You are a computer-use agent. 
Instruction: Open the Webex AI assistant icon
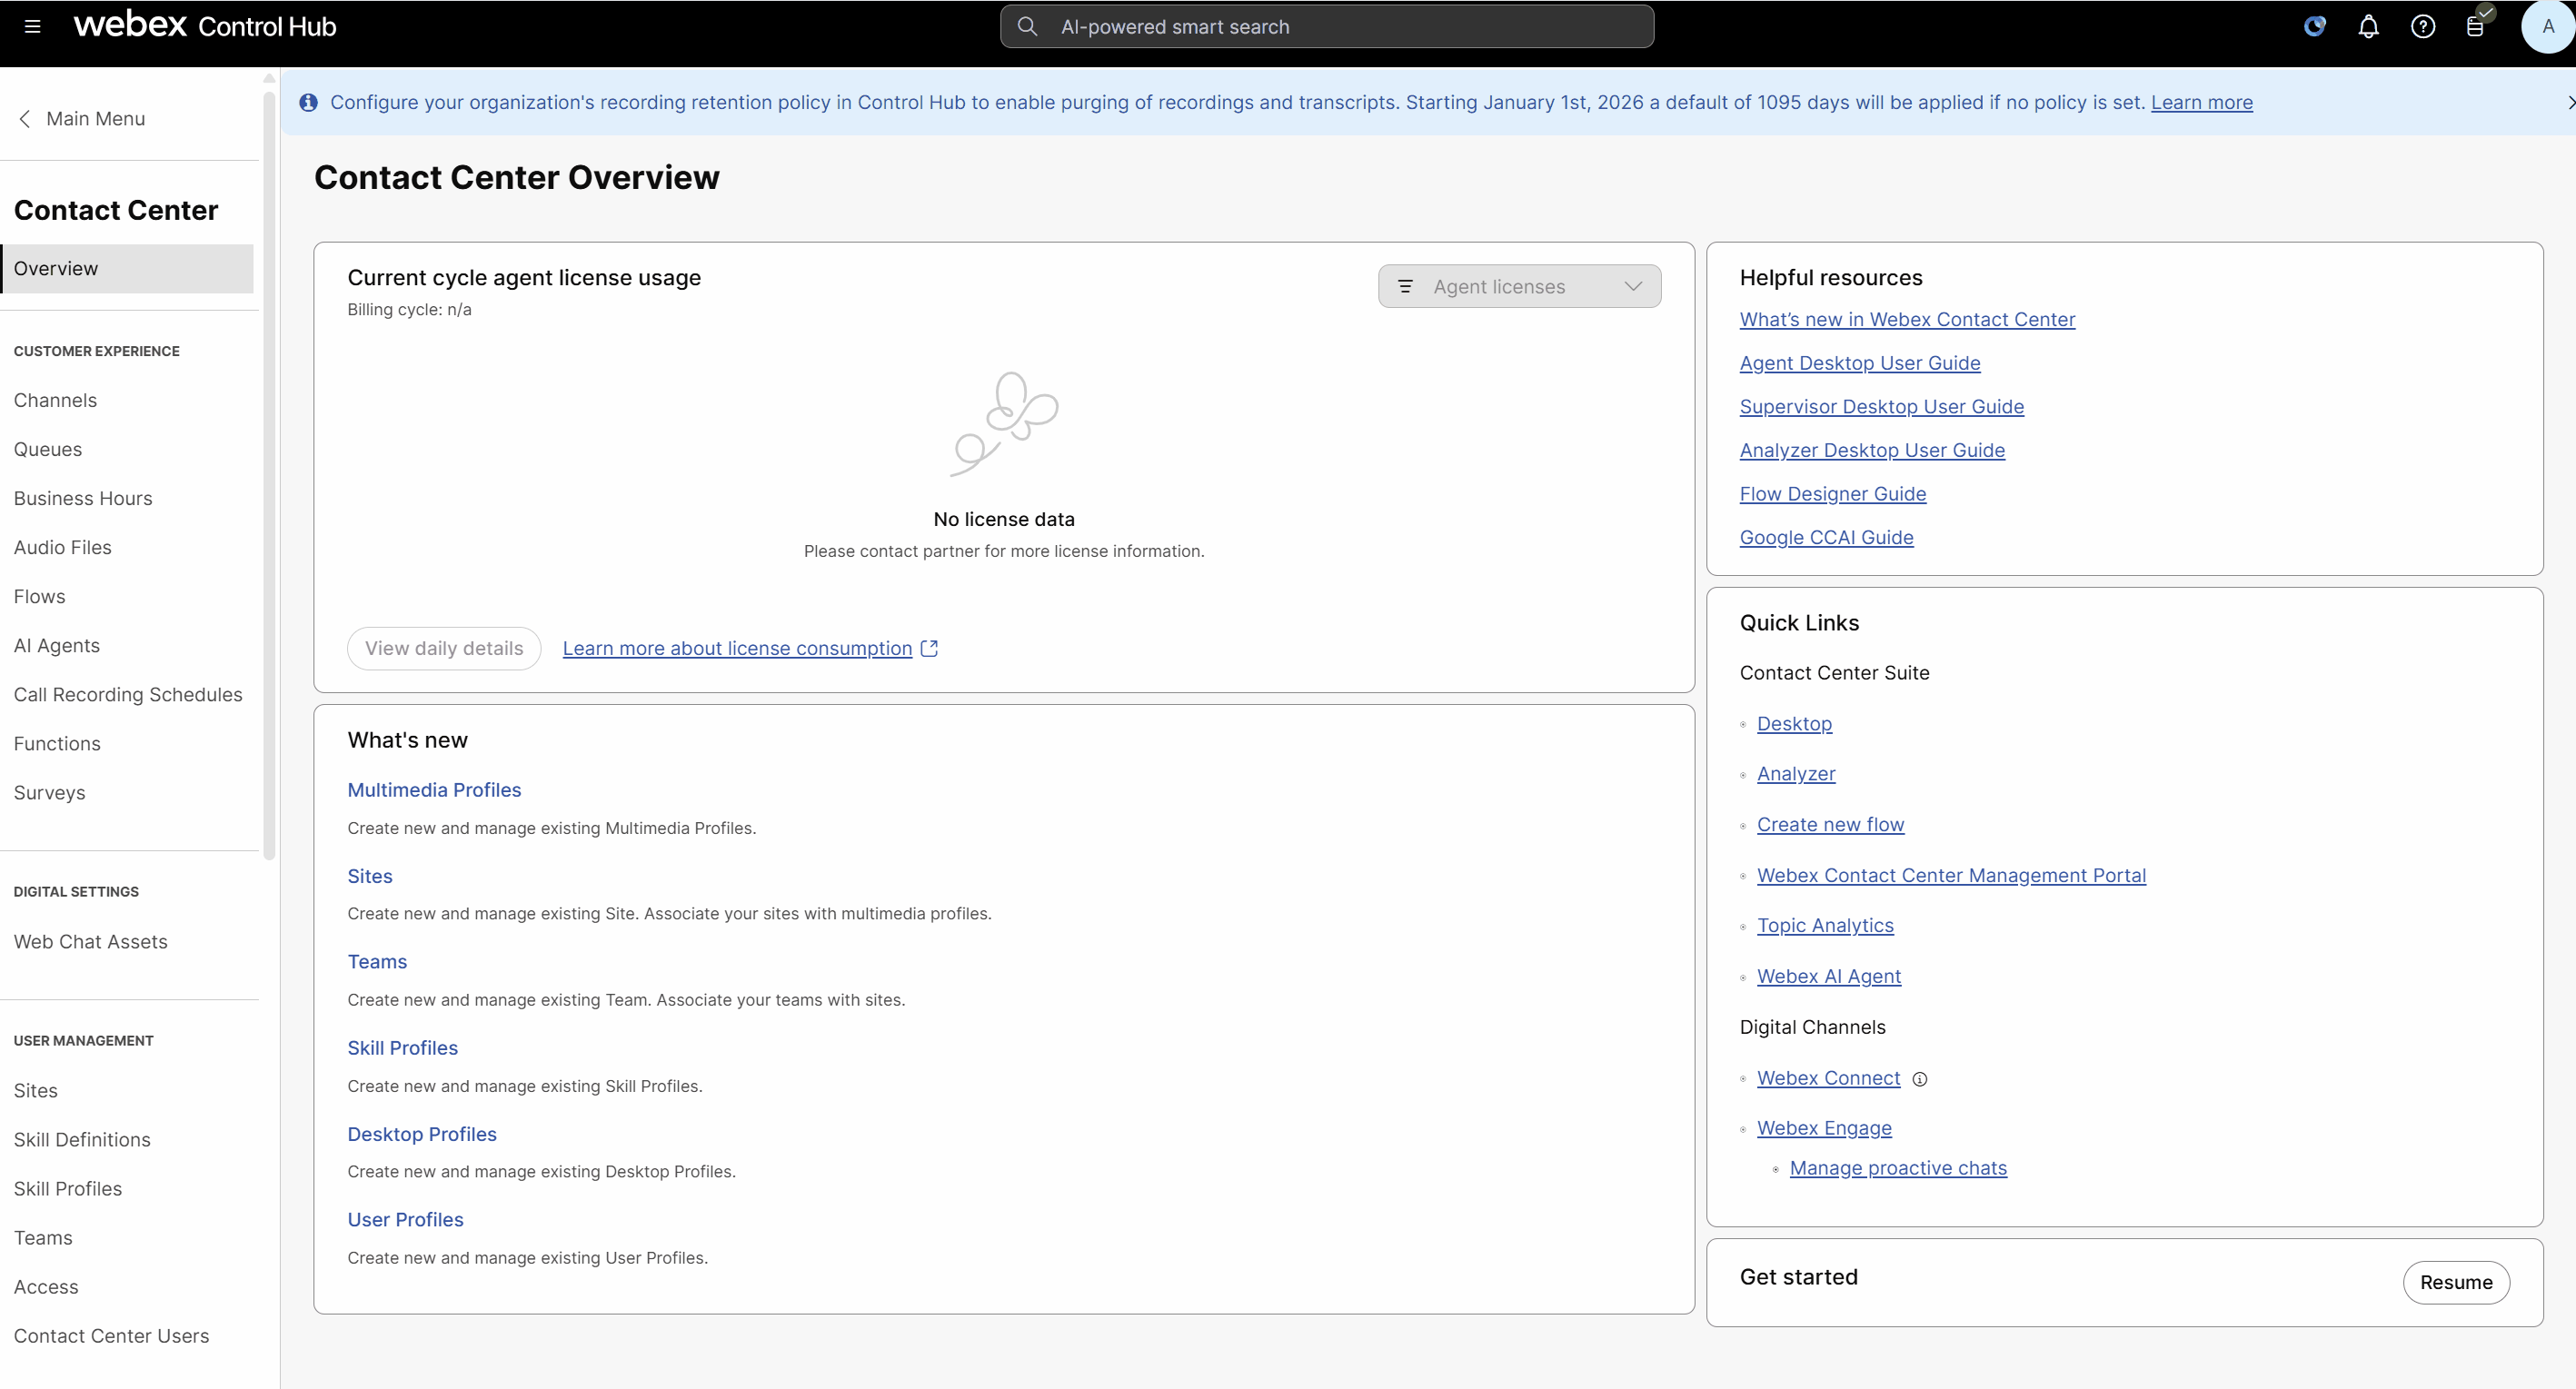point(2314,27)
